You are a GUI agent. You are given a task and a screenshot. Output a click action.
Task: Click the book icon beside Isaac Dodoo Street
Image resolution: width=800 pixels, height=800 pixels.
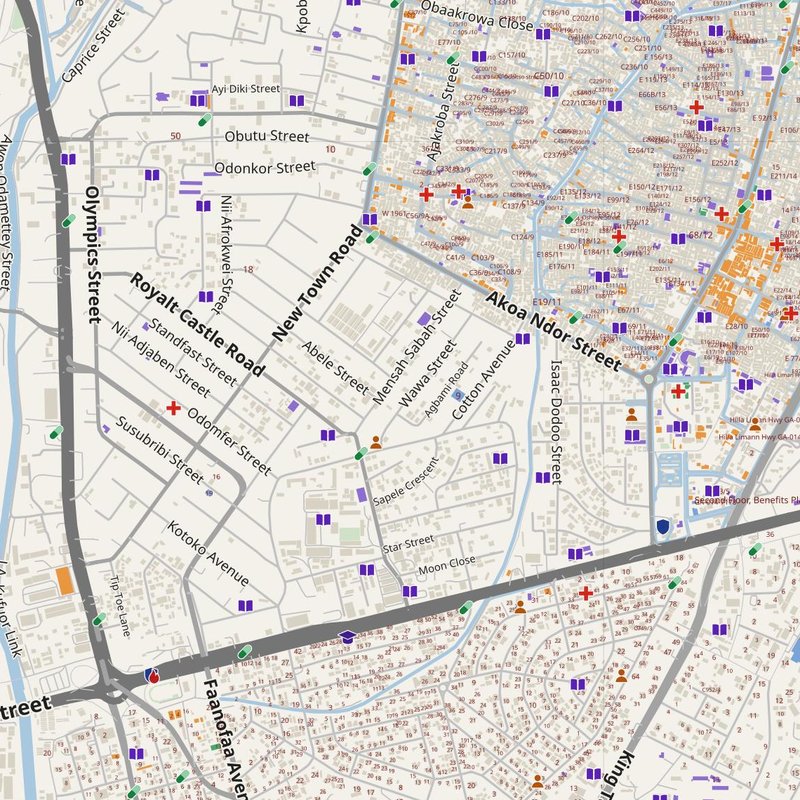543,478
